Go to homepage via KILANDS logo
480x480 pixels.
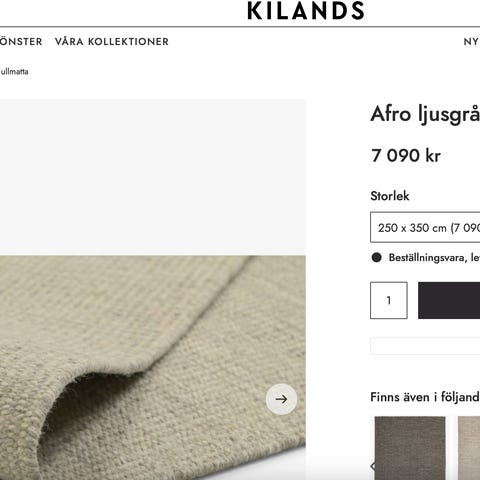click(x=306, y=10)
